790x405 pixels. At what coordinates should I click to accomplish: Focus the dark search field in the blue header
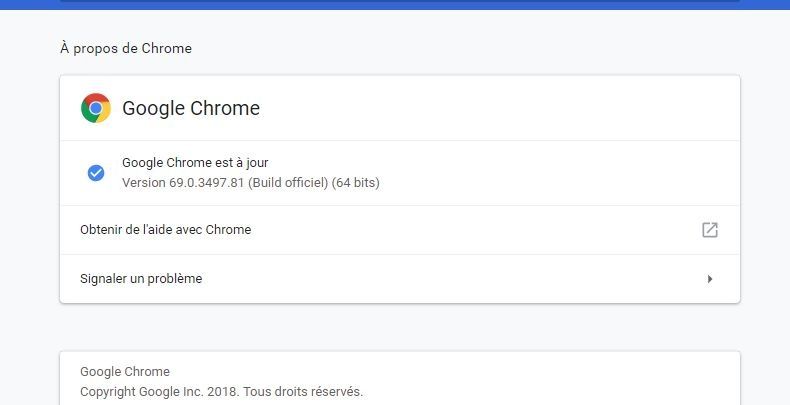tap(400, 1)
